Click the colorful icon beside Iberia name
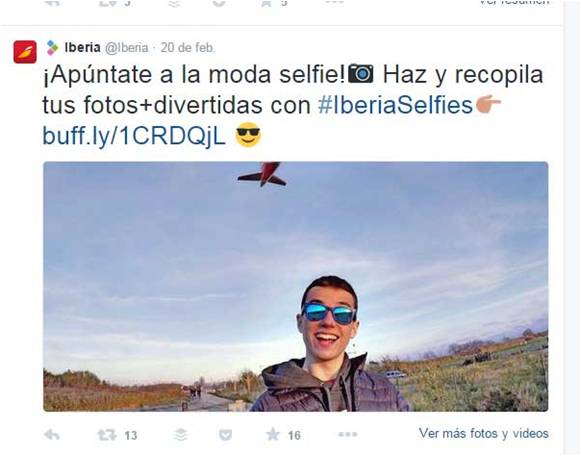The height and width of the screenshot is (456, 581). tap(53, 48)
